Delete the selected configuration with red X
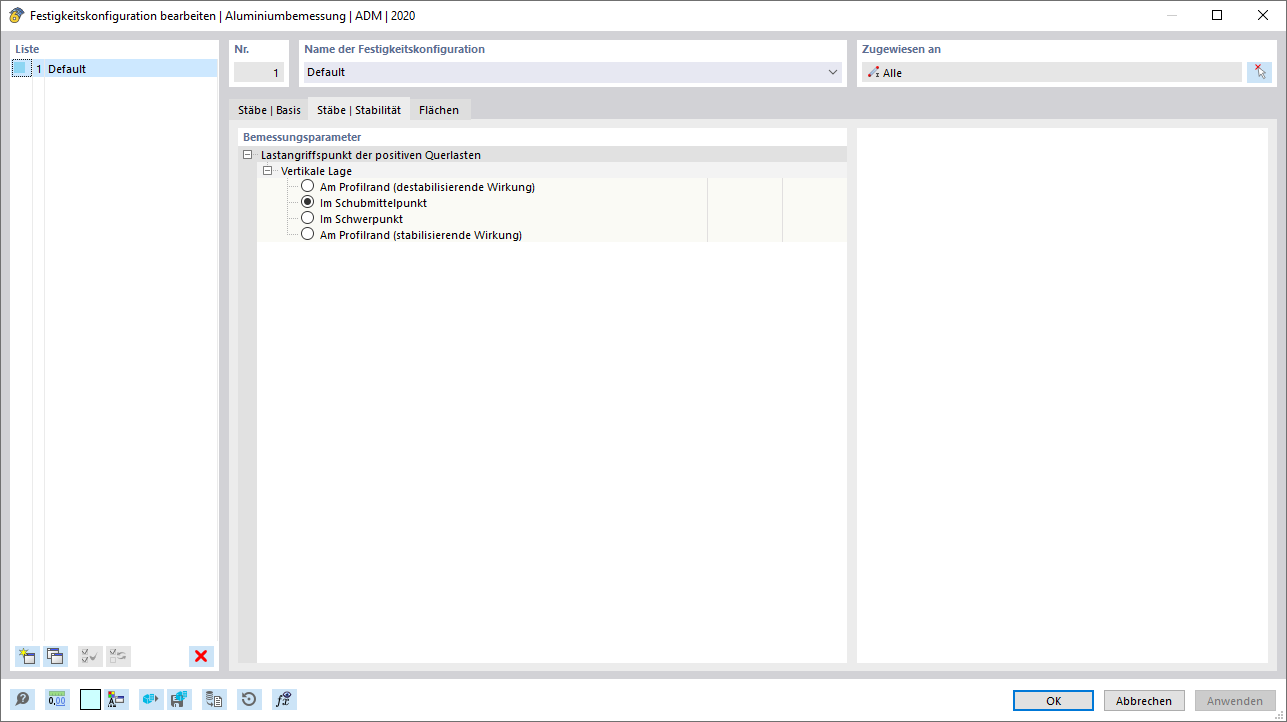1287x722 pixels. click(x=201, y=656)
